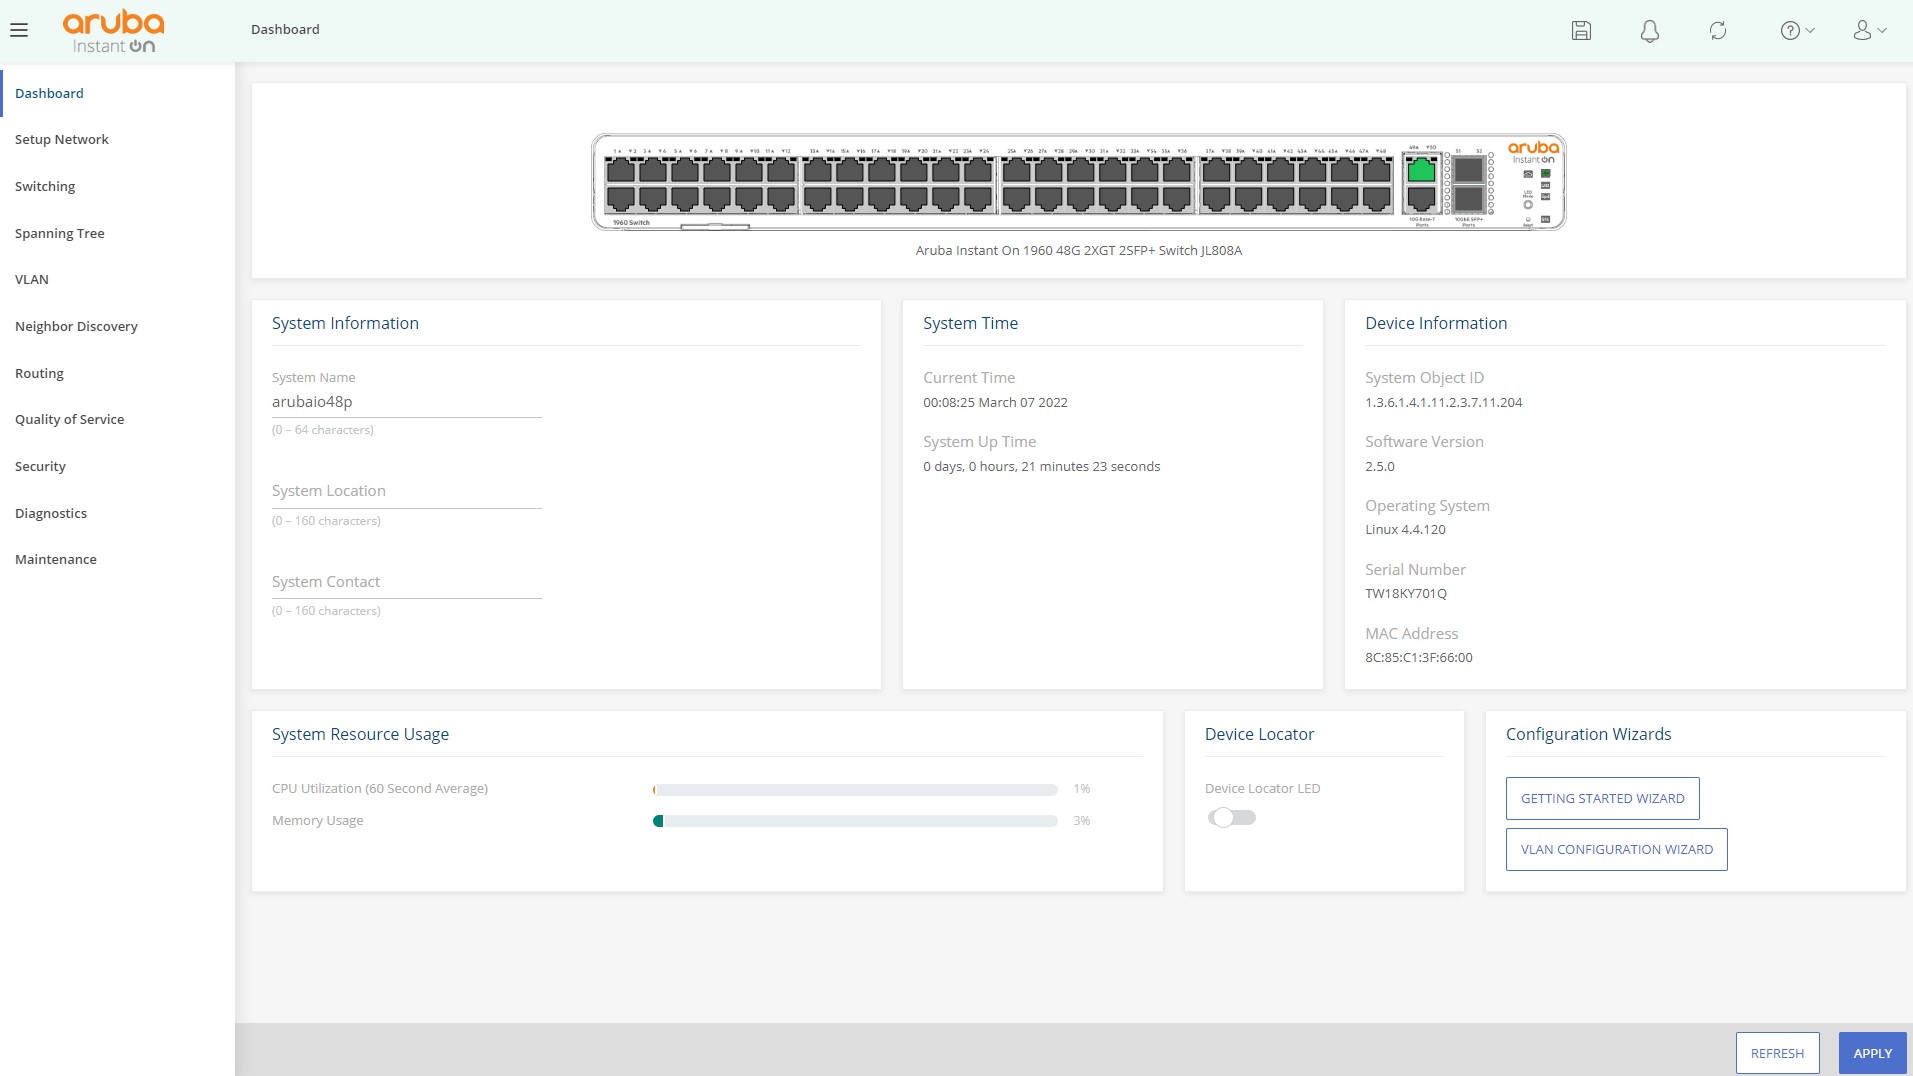Click the SFP+ port on switch diagram
1913x1076 pixels.
click(1467, 171)
